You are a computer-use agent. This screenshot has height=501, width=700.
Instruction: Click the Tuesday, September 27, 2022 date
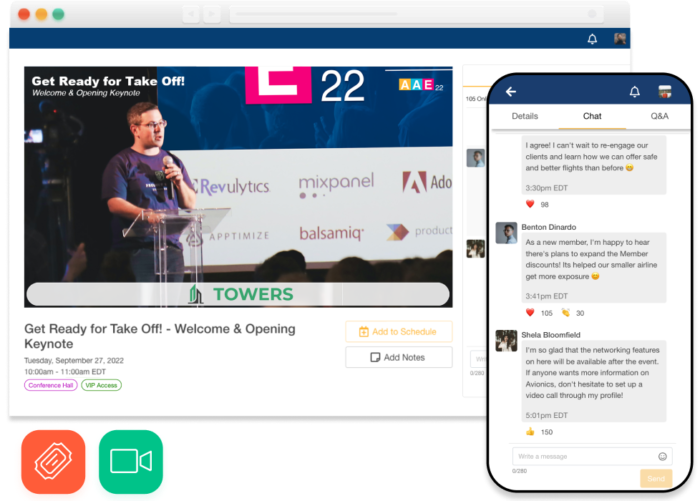click(74, 360)
